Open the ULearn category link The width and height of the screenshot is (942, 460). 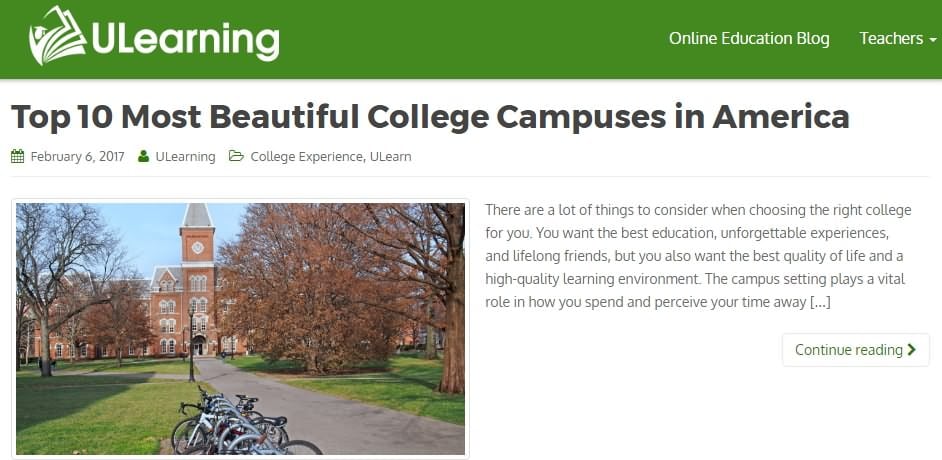(x=391, y=156)
